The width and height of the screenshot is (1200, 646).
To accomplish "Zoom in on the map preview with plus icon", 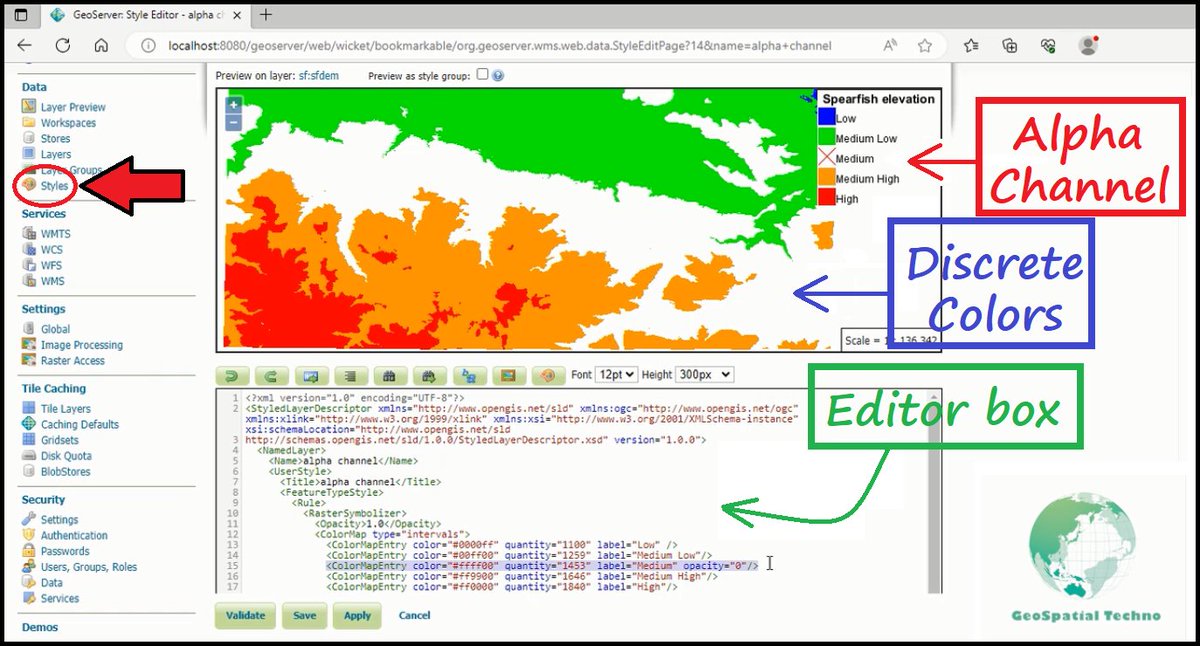I will click(x=233, y=105).
